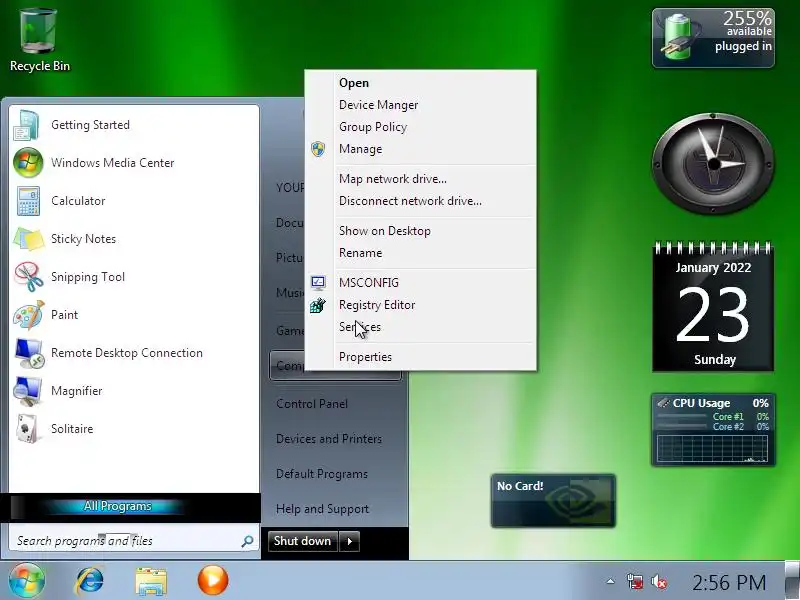Click the Shut down button
This screenshot has width=800, height=600.
pyautogui.click(x=303, y=541)
